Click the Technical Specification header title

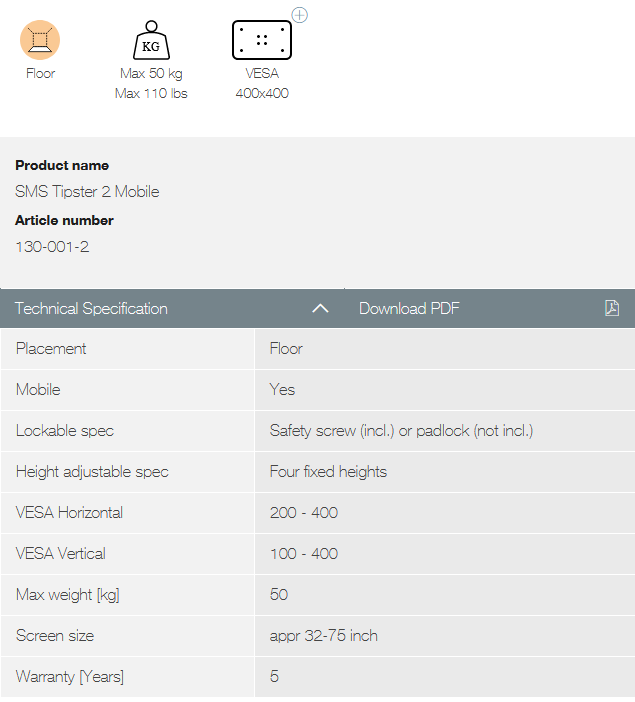pos(91,308)
